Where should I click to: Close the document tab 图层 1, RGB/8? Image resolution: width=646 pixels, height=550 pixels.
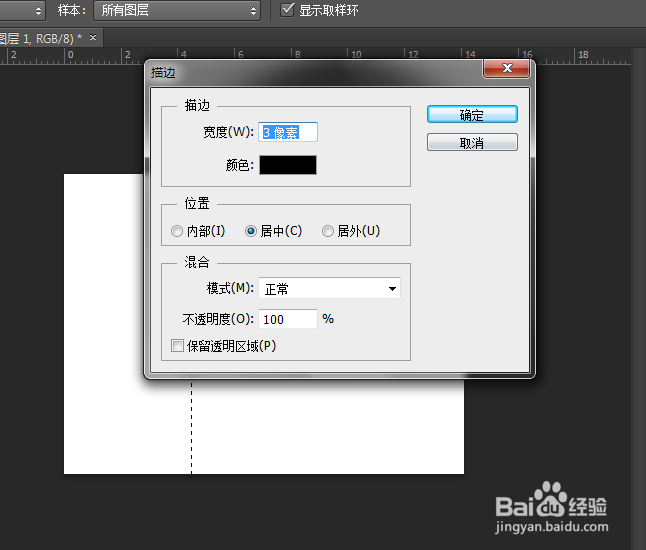coord(93,38)
